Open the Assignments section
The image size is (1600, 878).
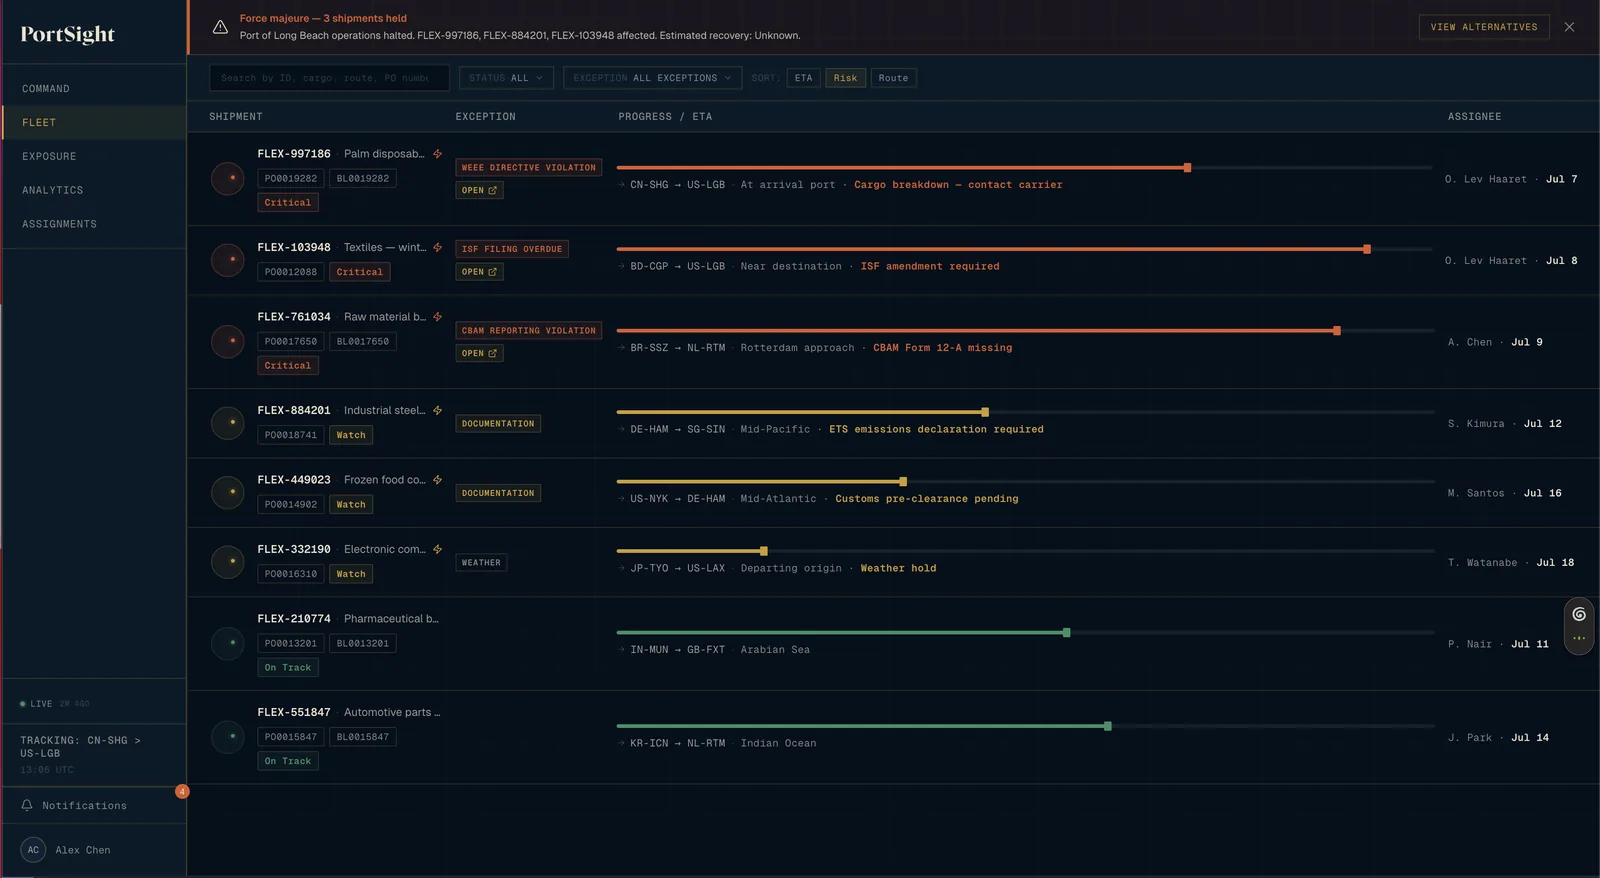(94, 224)
